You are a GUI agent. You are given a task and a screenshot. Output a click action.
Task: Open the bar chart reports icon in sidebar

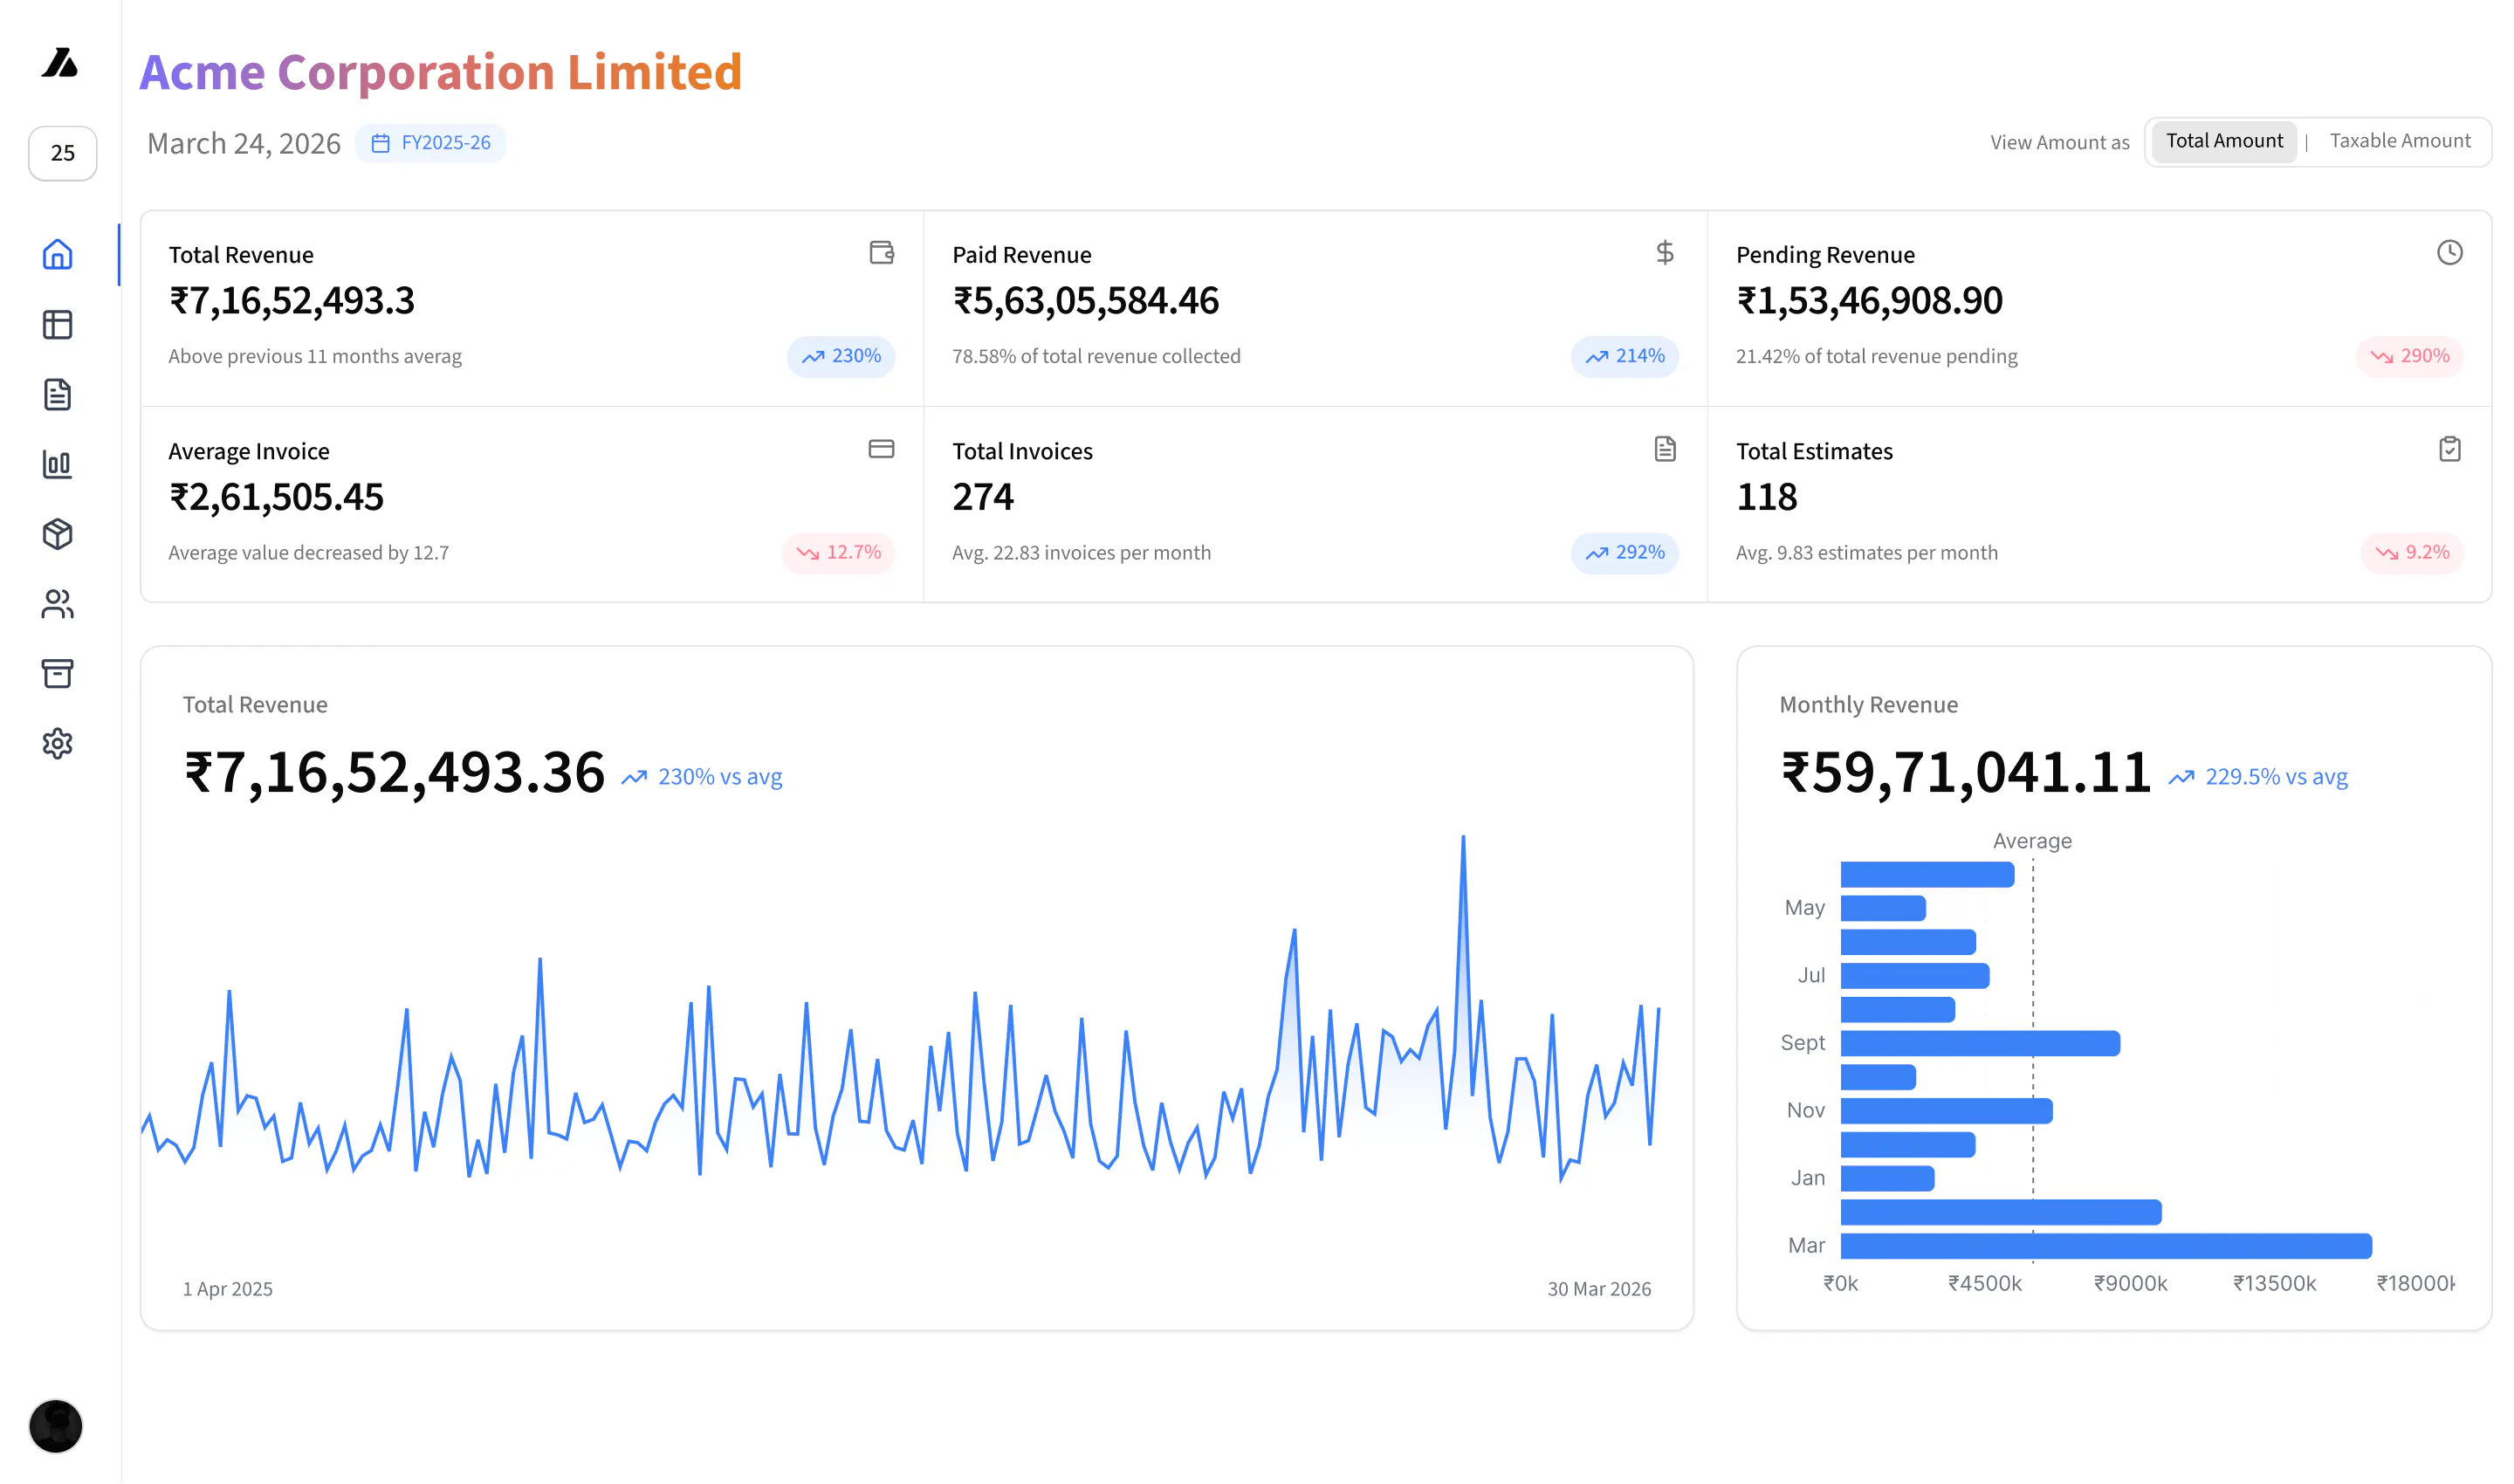pos(58,465)
